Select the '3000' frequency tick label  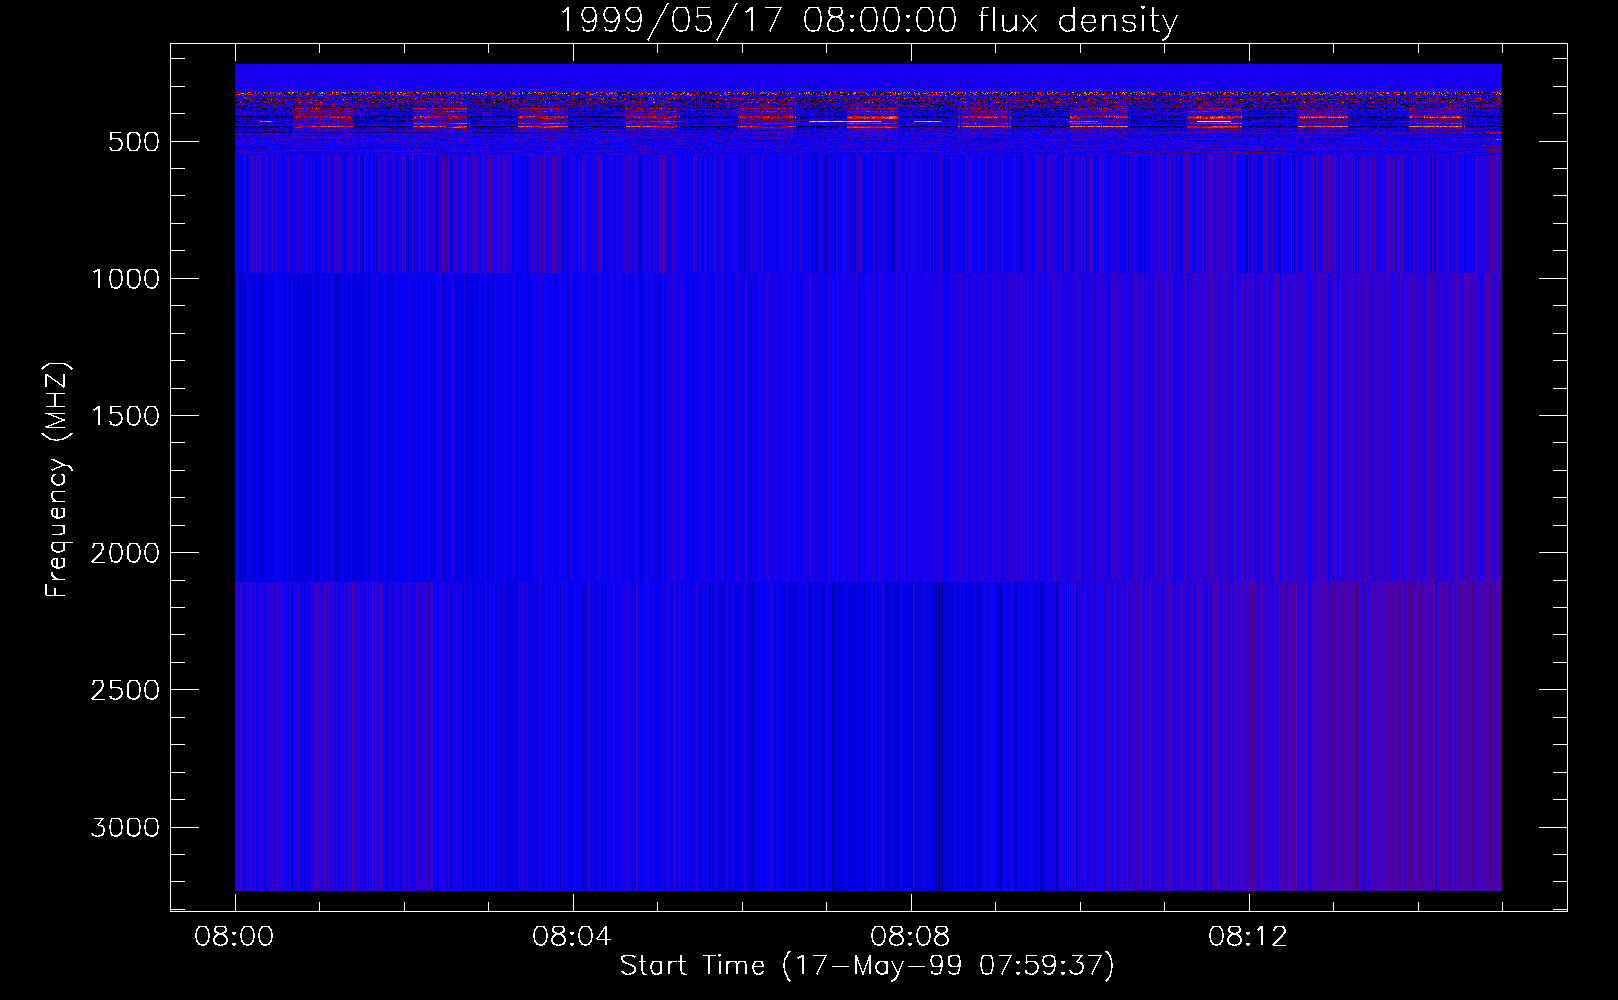(x=125, y=827)
